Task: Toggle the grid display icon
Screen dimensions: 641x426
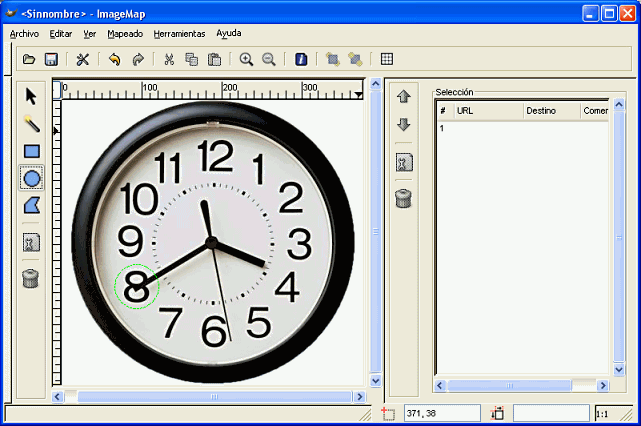Action: [386, 60]
